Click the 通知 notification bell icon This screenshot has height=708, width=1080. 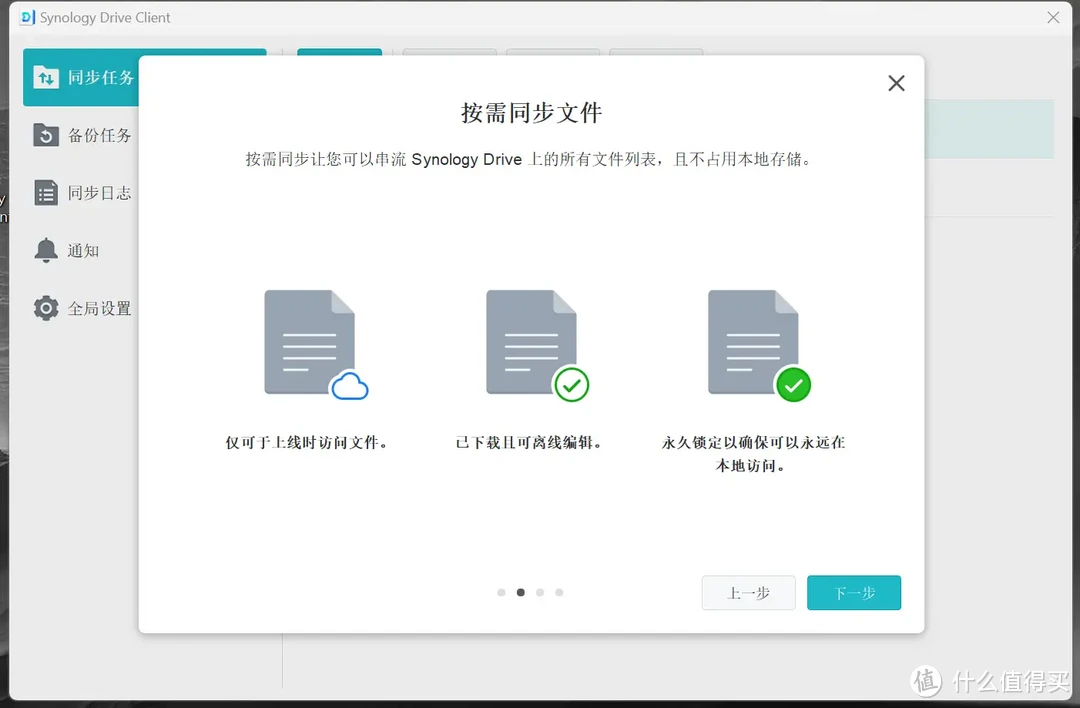pyautogui.click(x=45, y=250)
